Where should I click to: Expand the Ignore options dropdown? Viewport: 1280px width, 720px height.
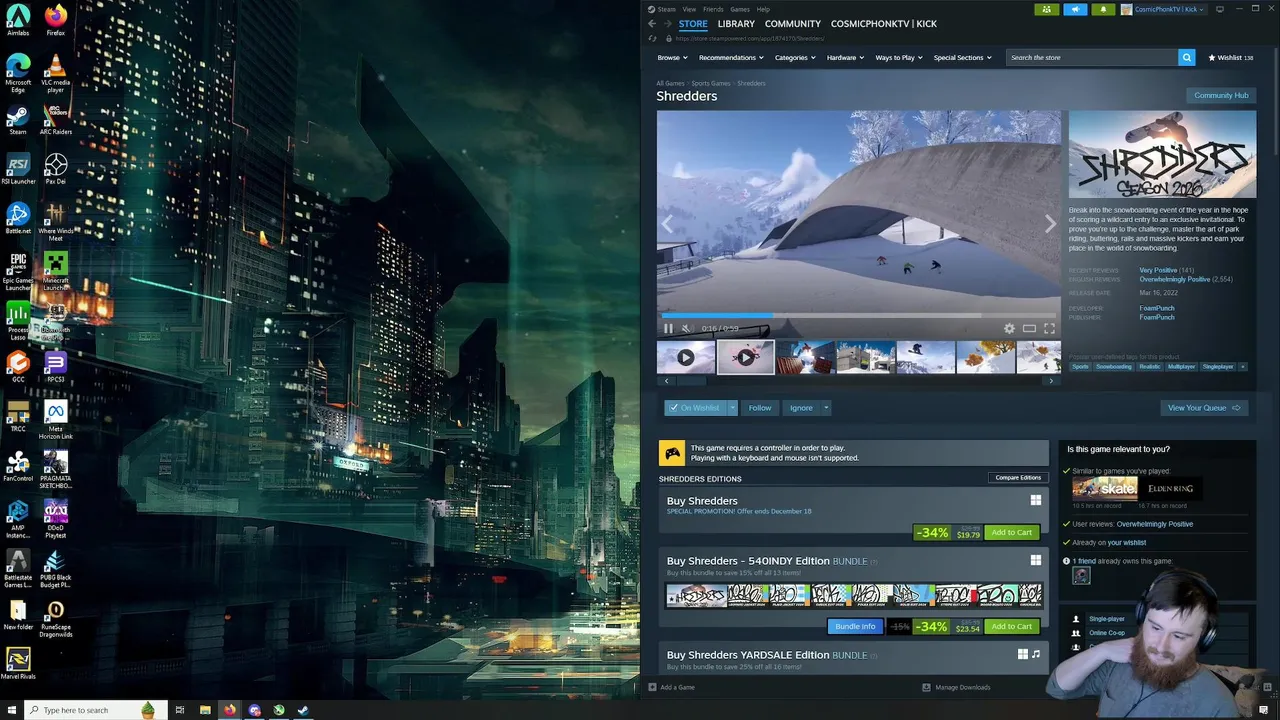[826, 408]
